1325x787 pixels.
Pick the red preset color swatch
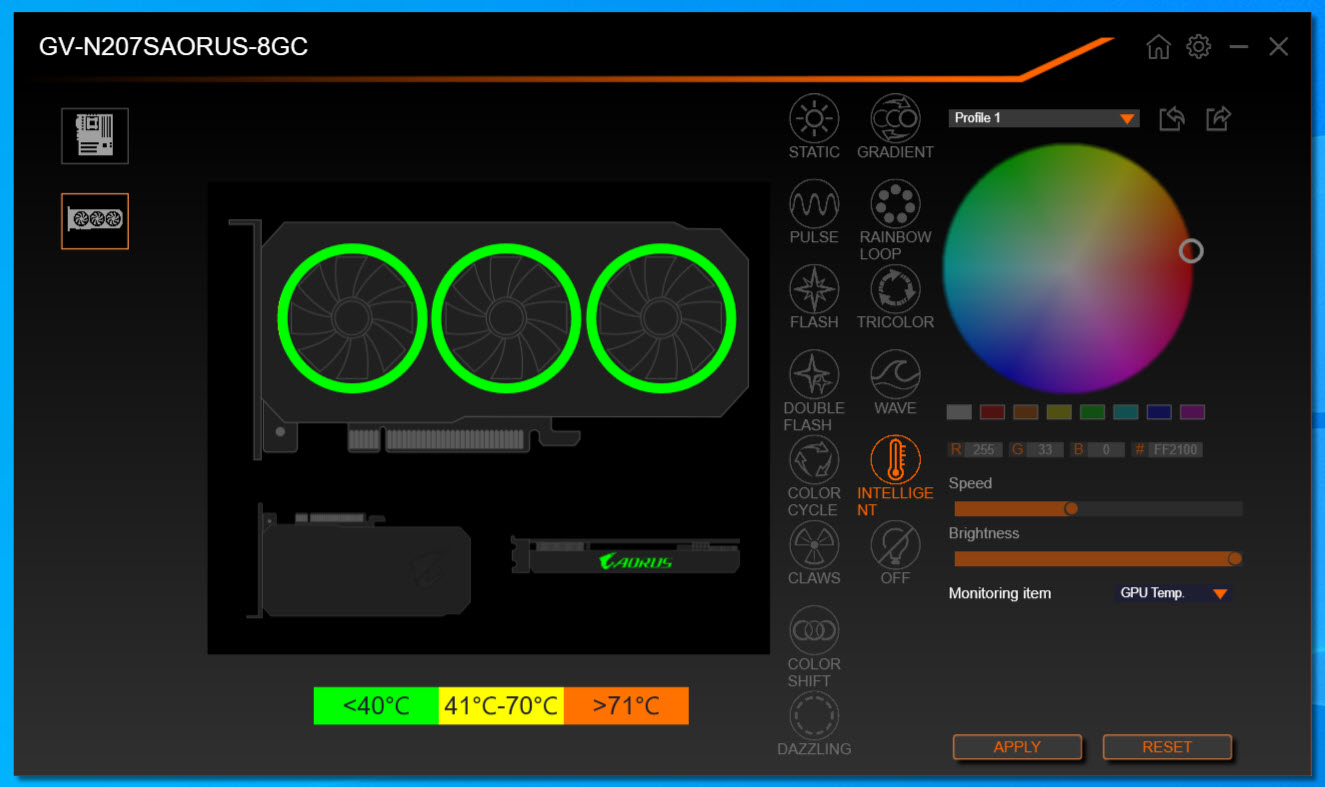992,412
